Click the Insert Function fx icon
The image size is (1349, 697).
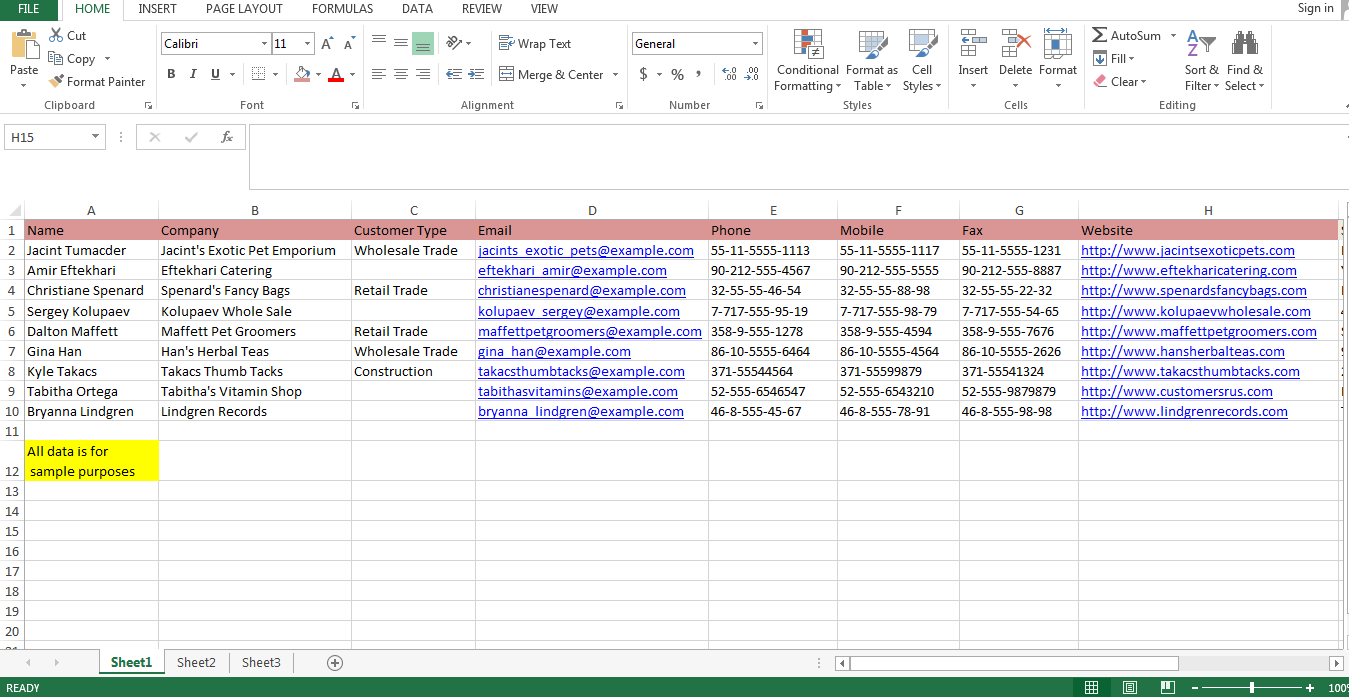click(x=227, y=137)
